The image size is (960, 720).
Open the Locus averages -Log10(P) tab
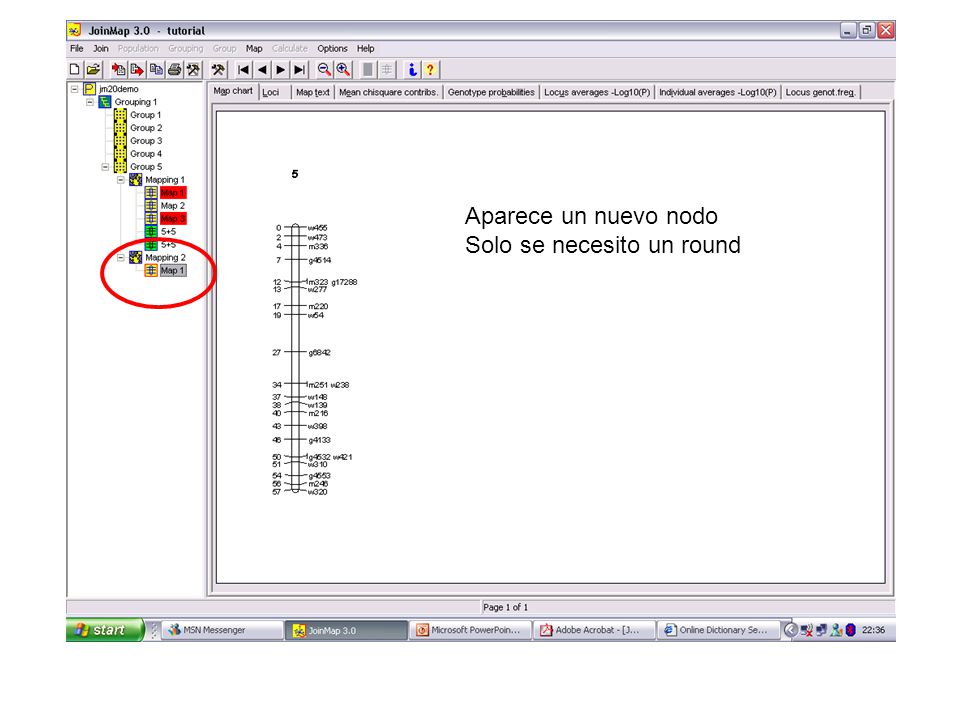pos(597,92)
